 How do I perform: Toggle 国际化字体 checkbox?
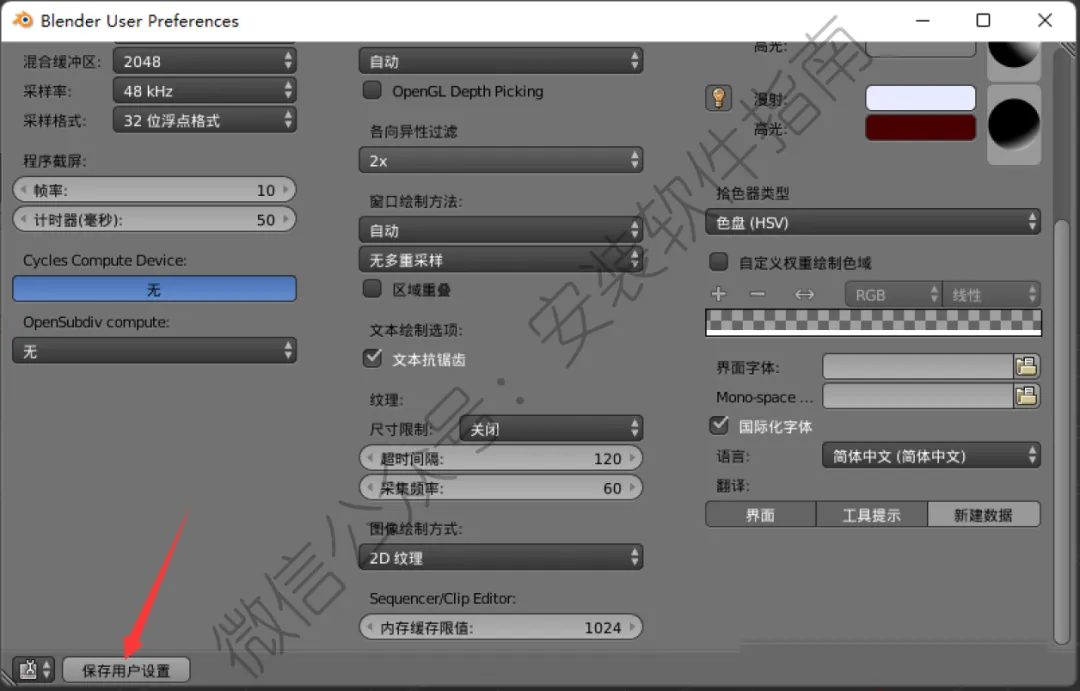pos(719,425)
